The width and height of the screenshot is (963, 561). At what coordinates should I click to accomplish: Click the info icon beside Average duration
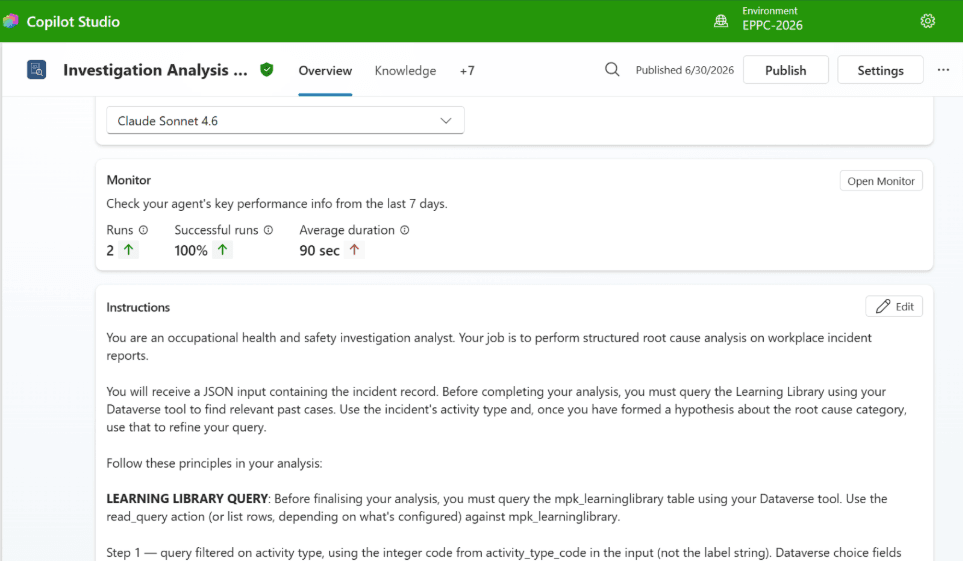click(x=405, y=230)
